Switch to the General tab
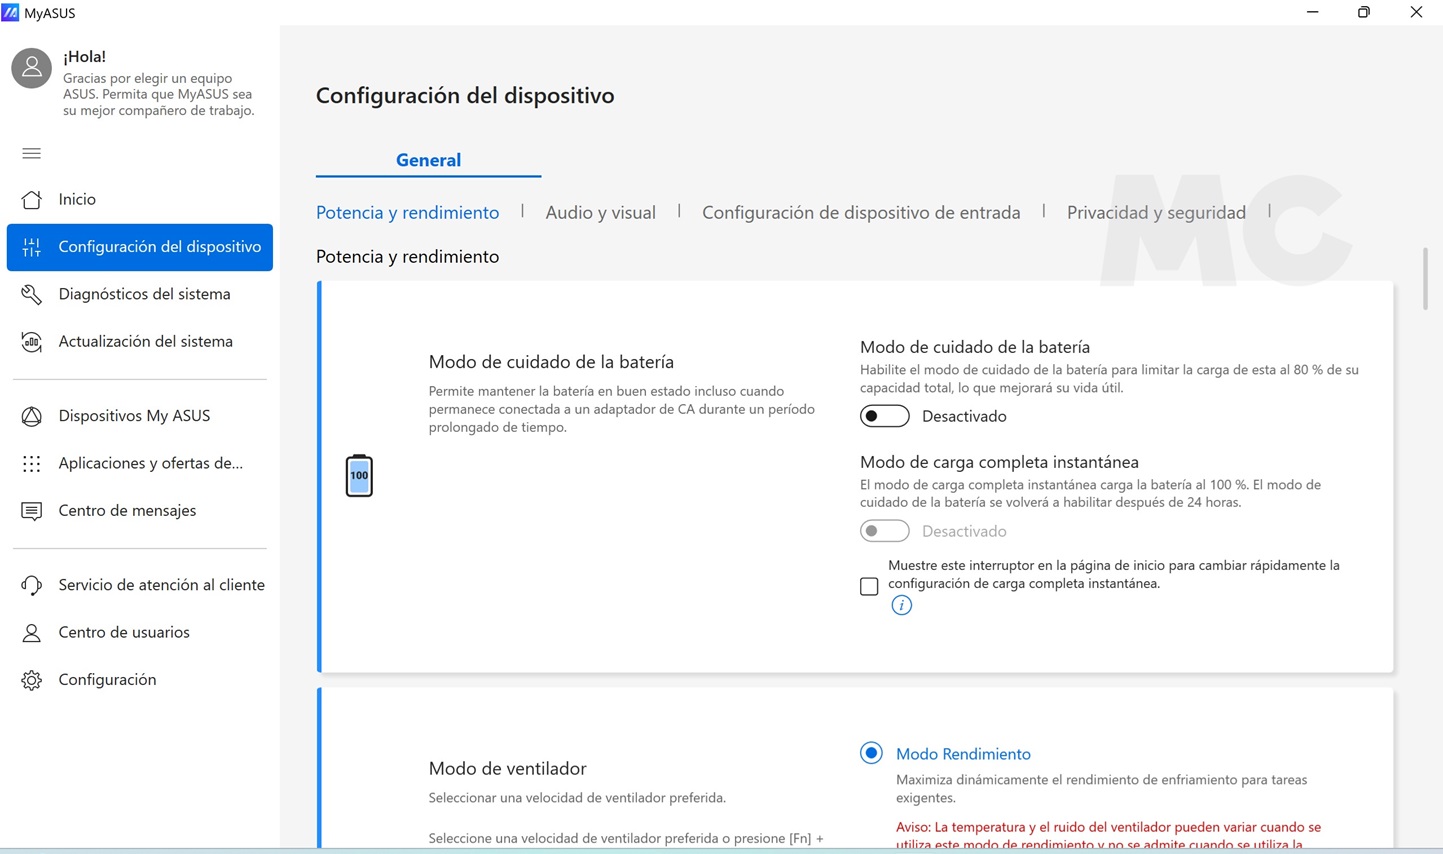The height and width of the screenshot is (854, 1443). pyautogui.click(x=428, y=160)
